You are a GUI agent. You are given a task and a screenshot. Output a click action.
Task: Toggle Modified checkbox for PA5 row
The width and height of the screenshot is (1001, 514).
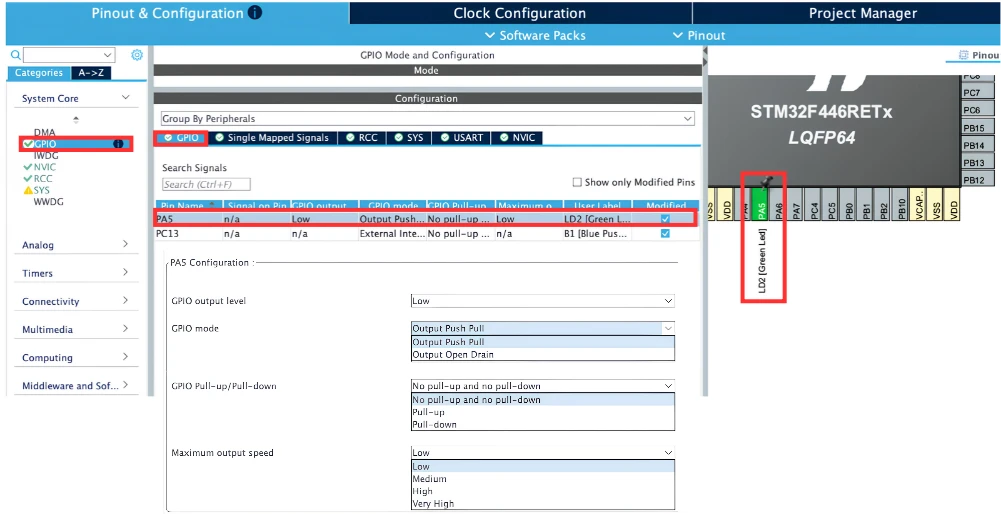tap(665, 219)
